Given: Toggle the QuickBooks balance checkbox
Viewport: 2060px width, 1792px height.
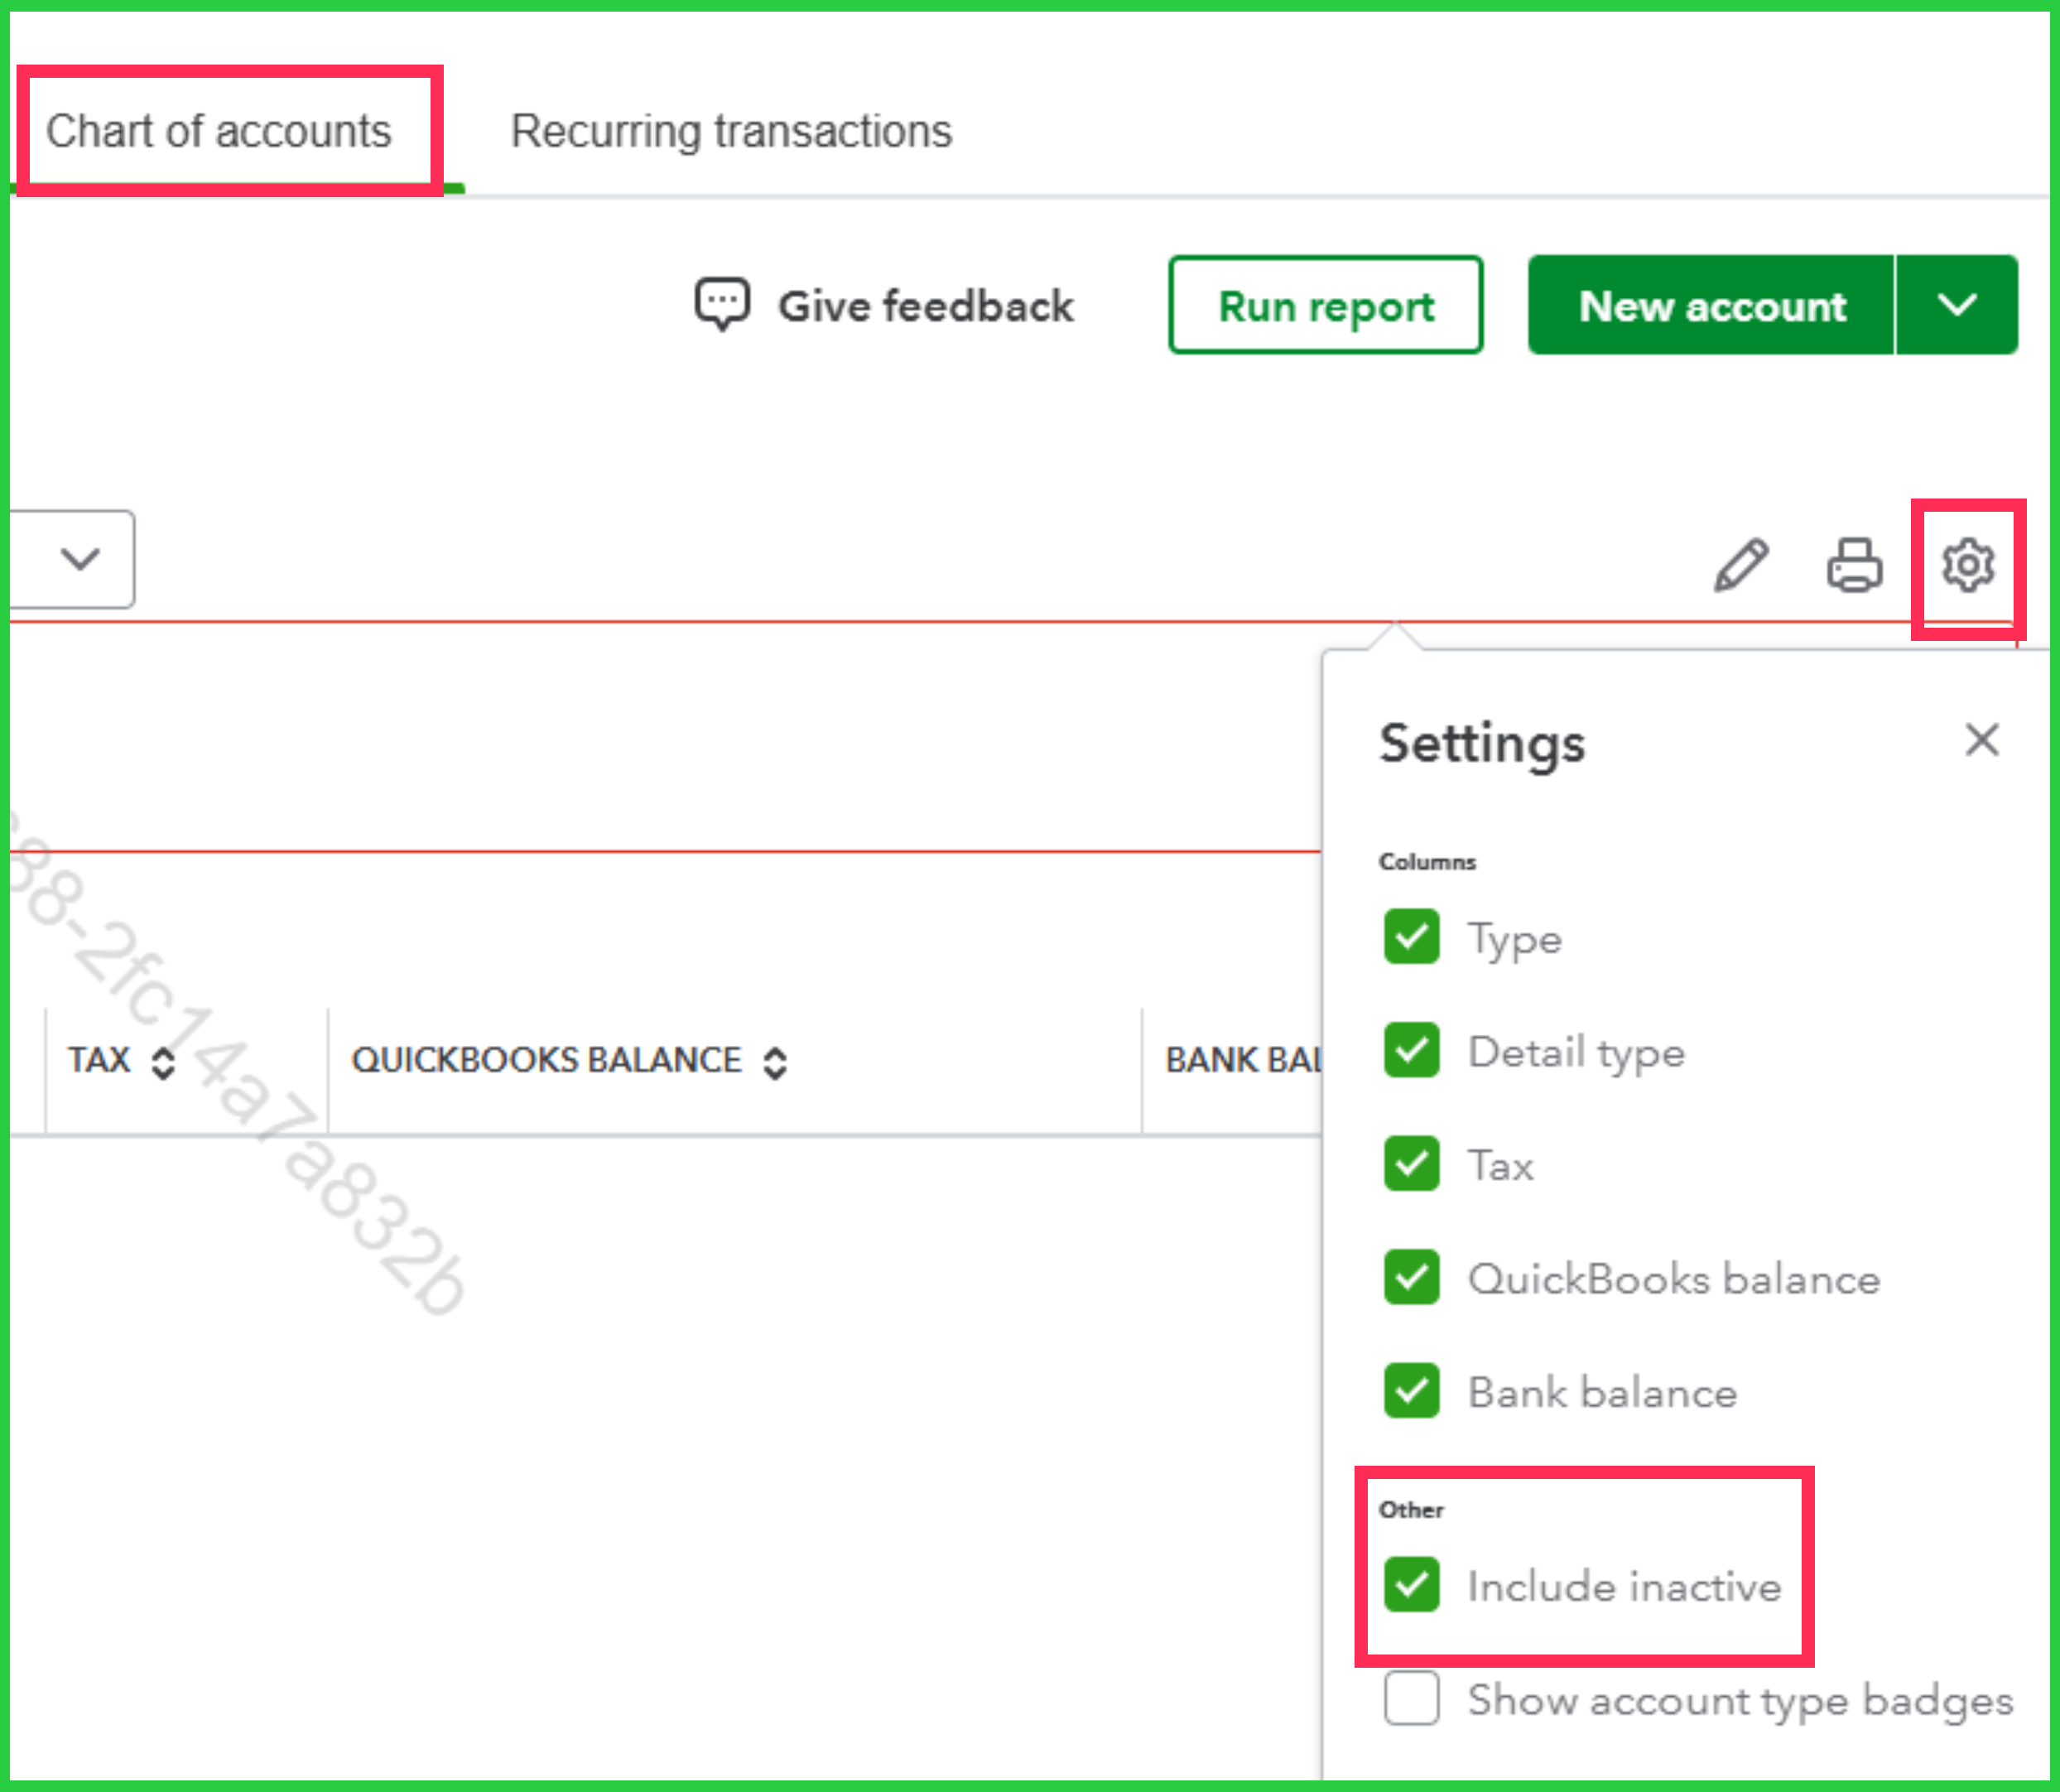Looking at the screenshot, I should tap(1411, 1277).
